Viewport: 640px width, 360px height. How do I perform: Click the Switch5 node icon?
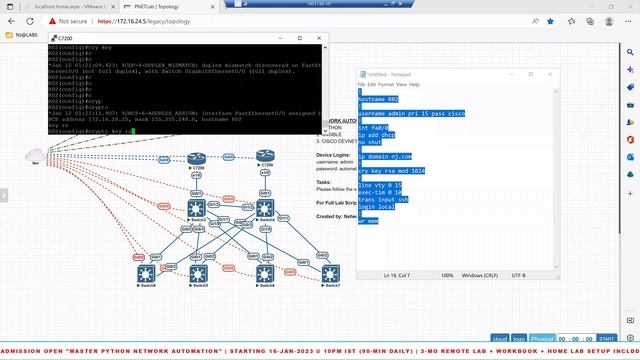coord(198,274)
